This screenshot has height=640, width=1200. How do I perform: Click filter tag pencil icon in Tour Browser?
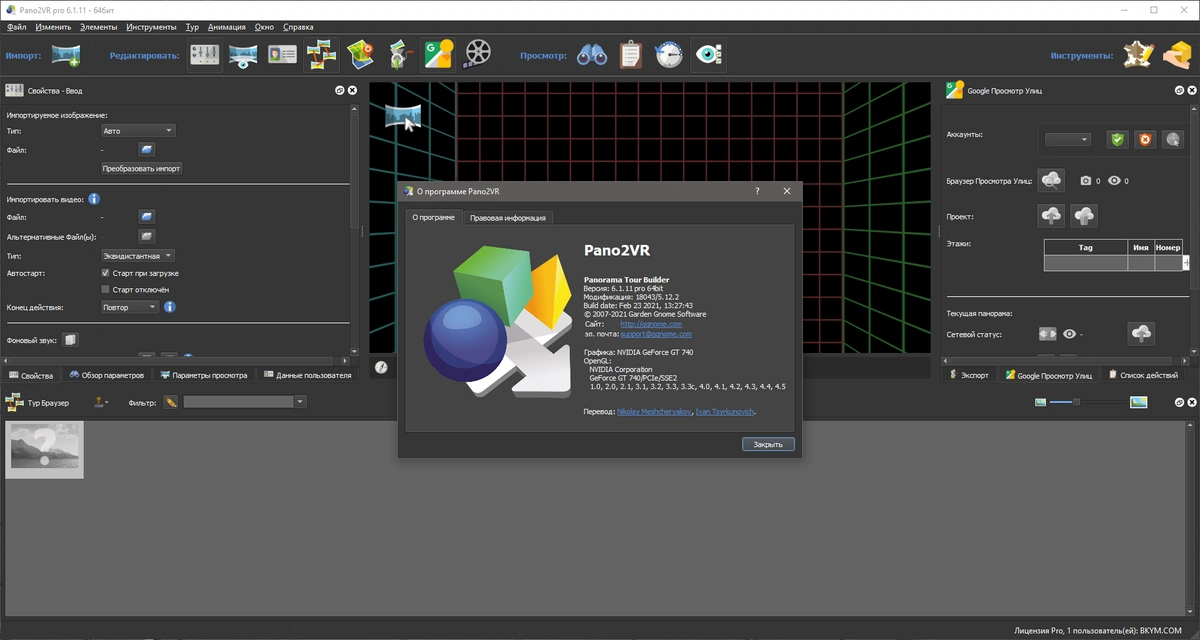[172, 402]
